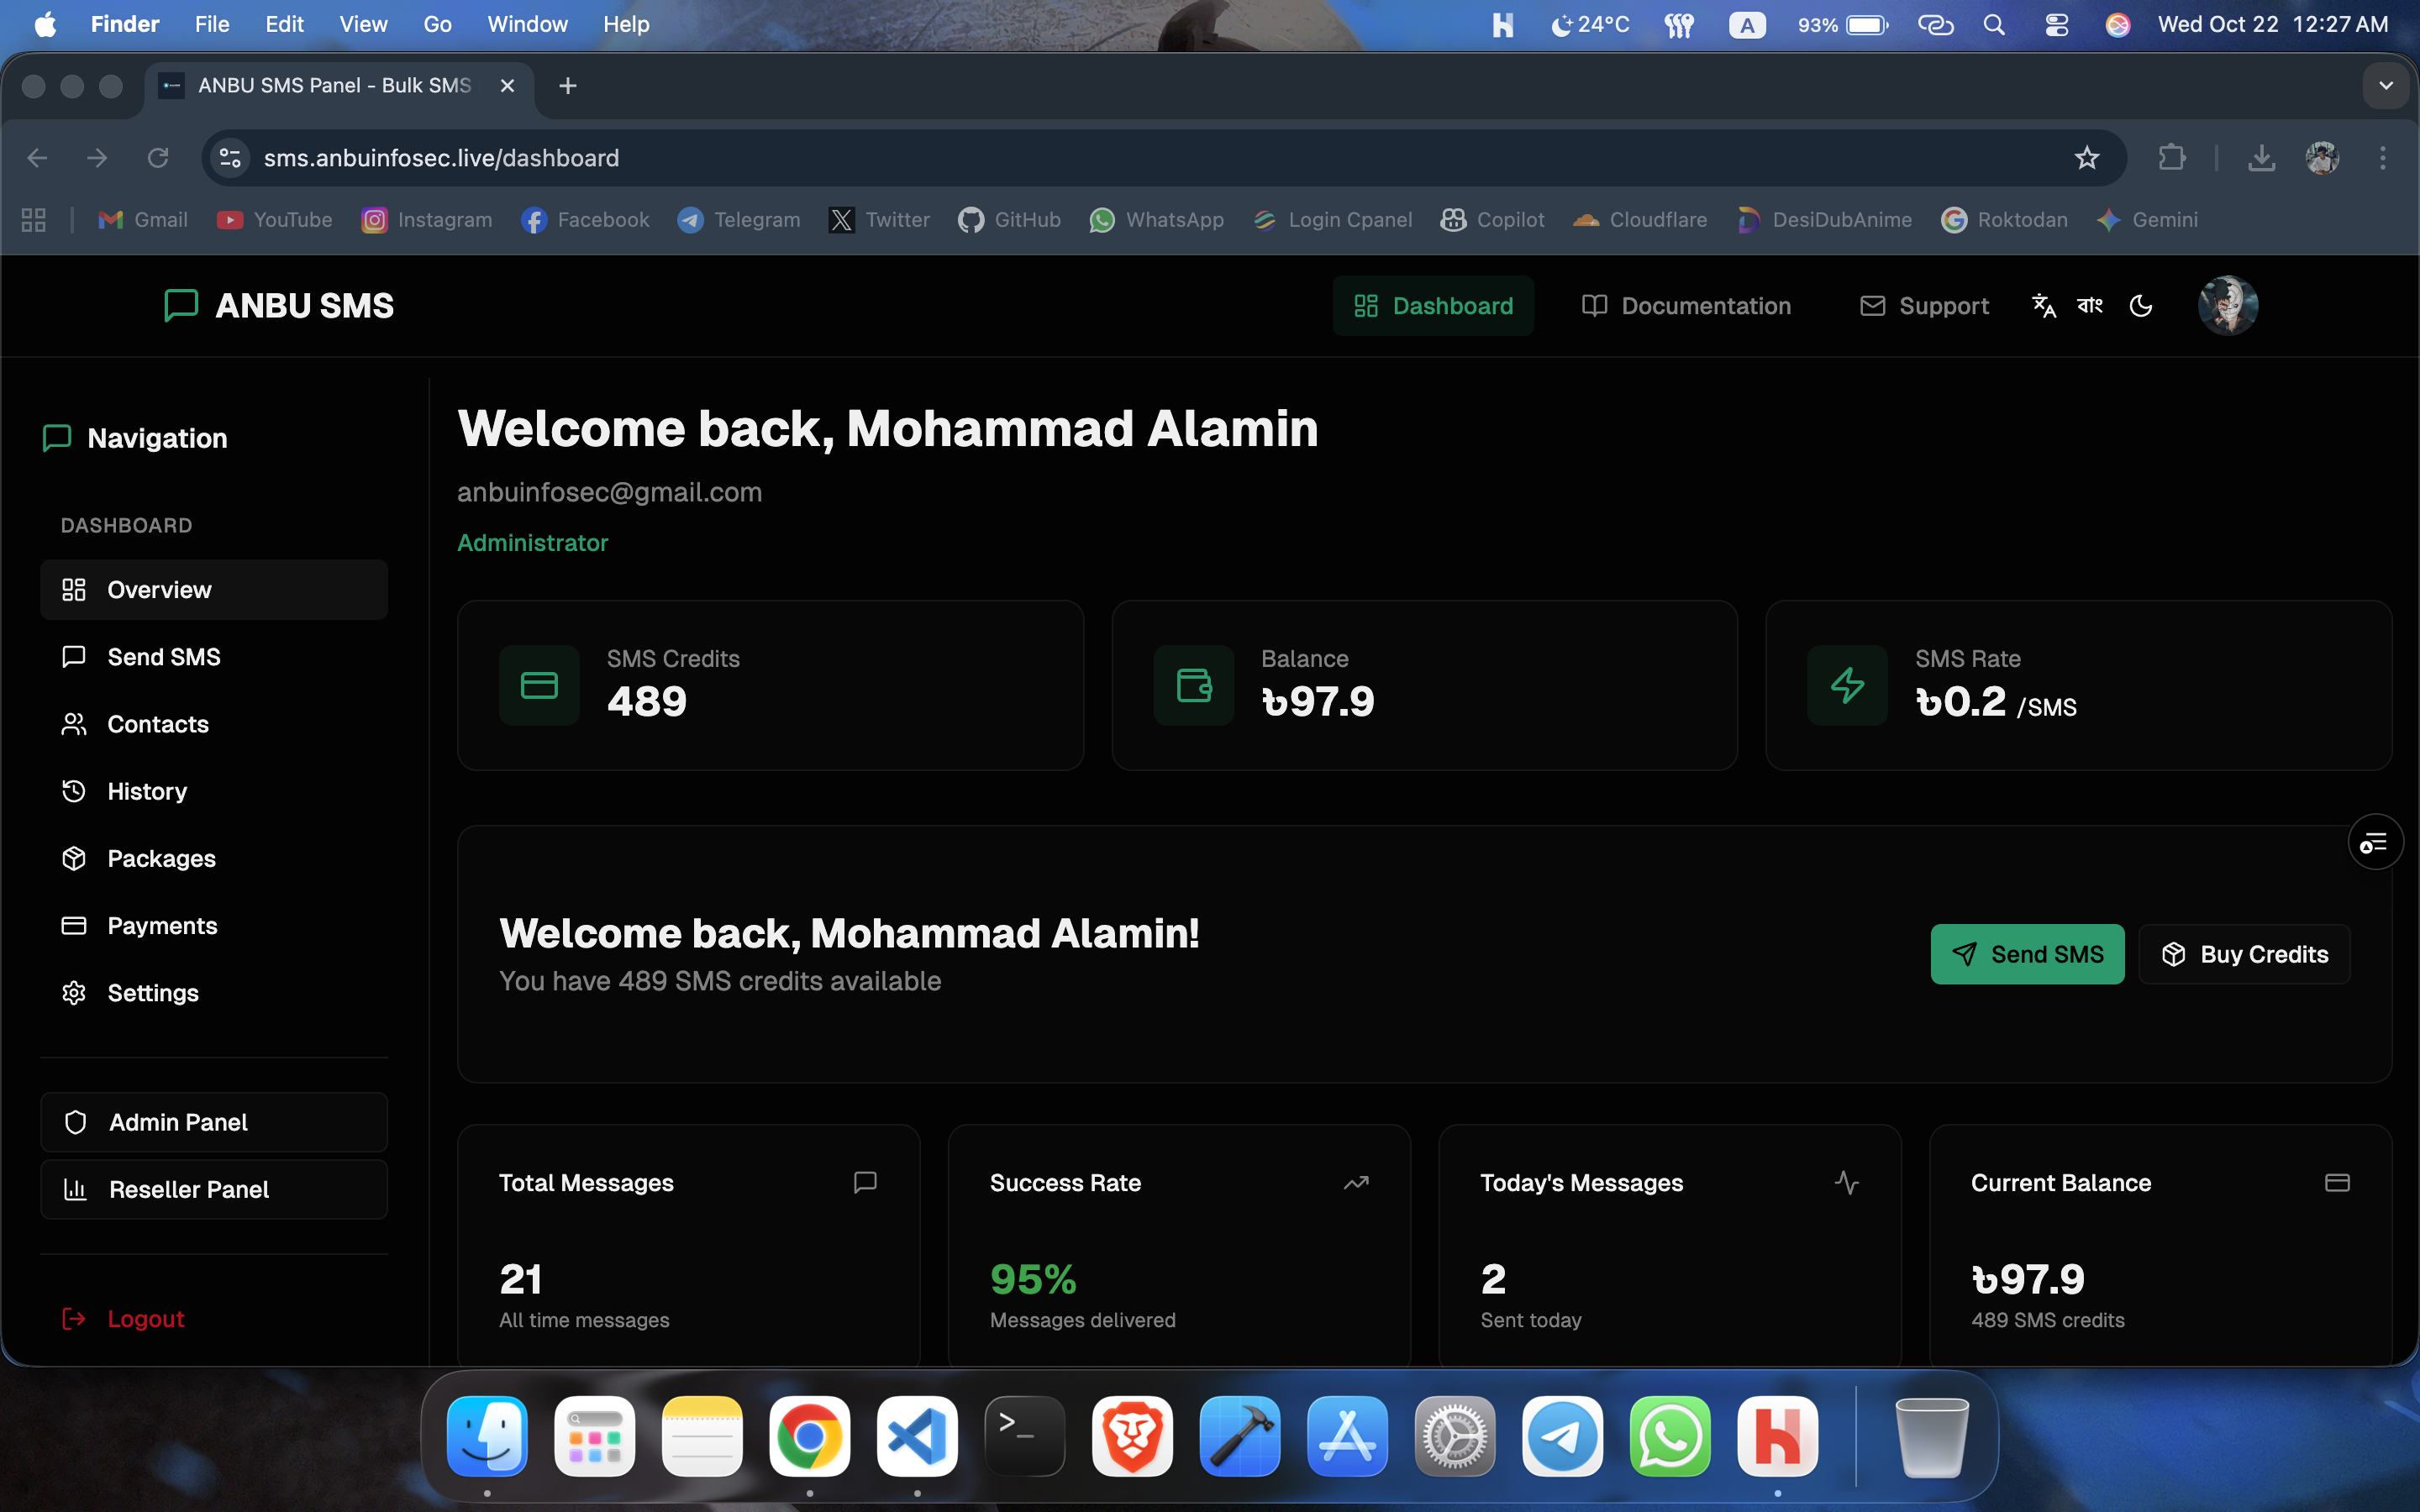Open Payments page from sidebar

(x=162, y=925)
